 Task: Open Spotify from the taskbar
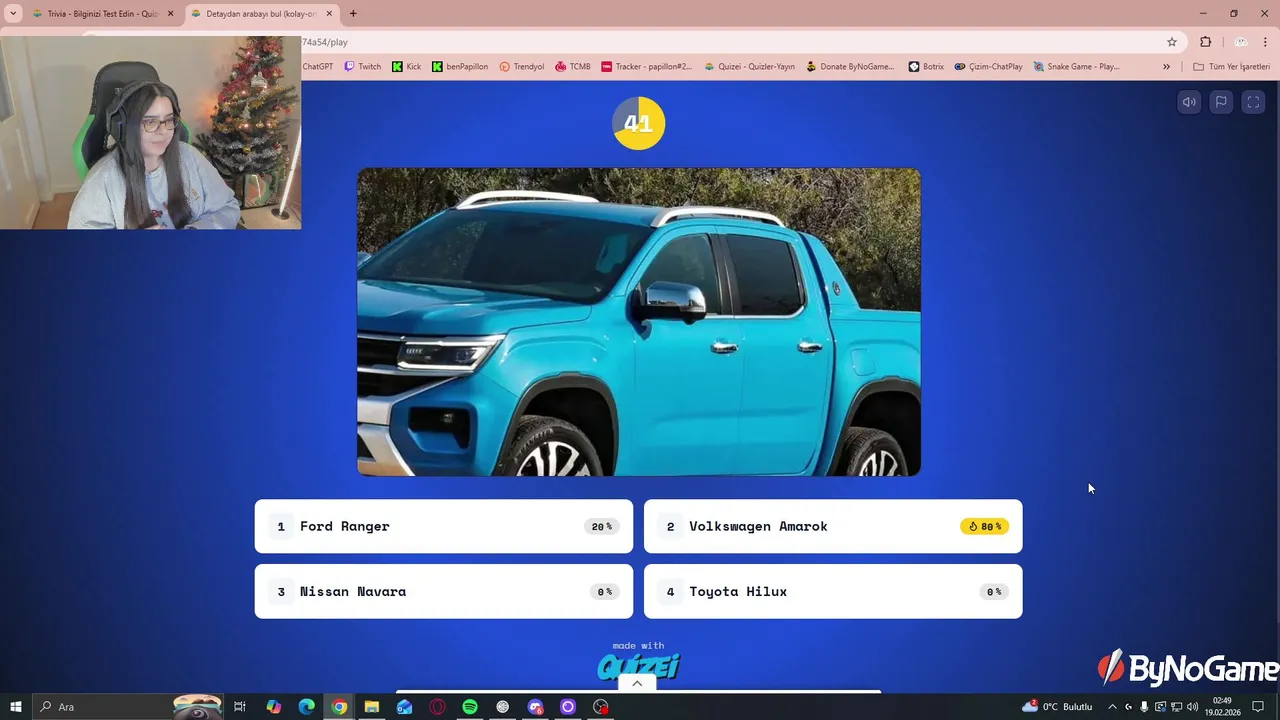pyautogui.click(x=470, y=707)
